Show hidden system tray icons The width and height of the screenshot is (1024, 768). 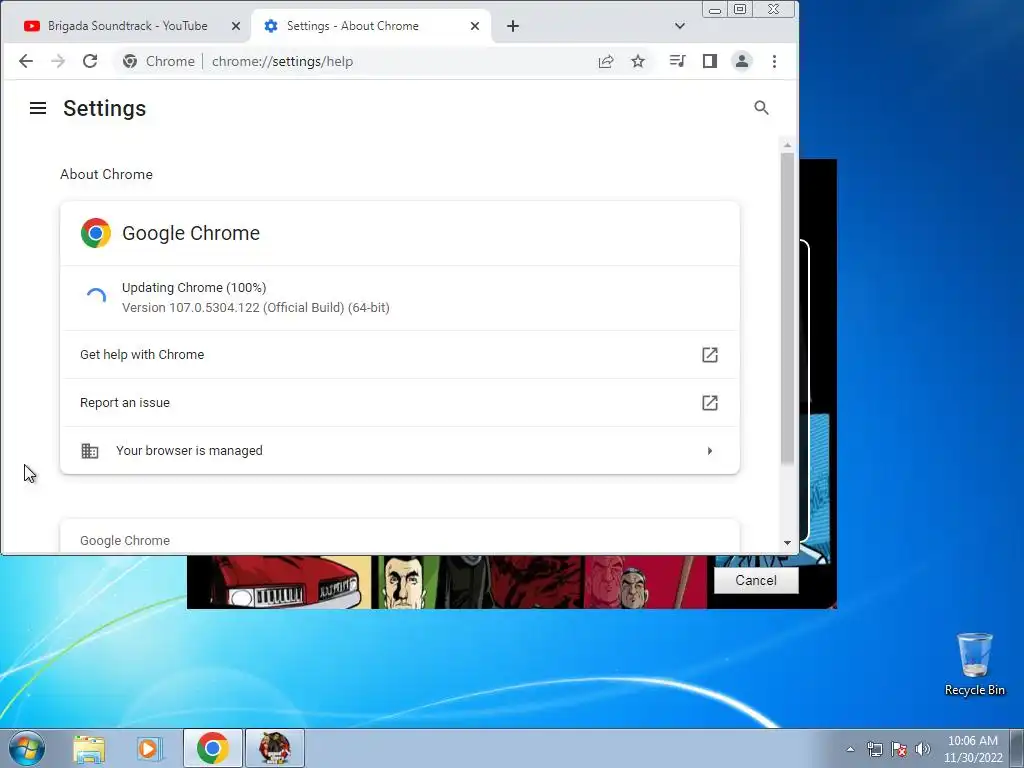click(850, 749)
